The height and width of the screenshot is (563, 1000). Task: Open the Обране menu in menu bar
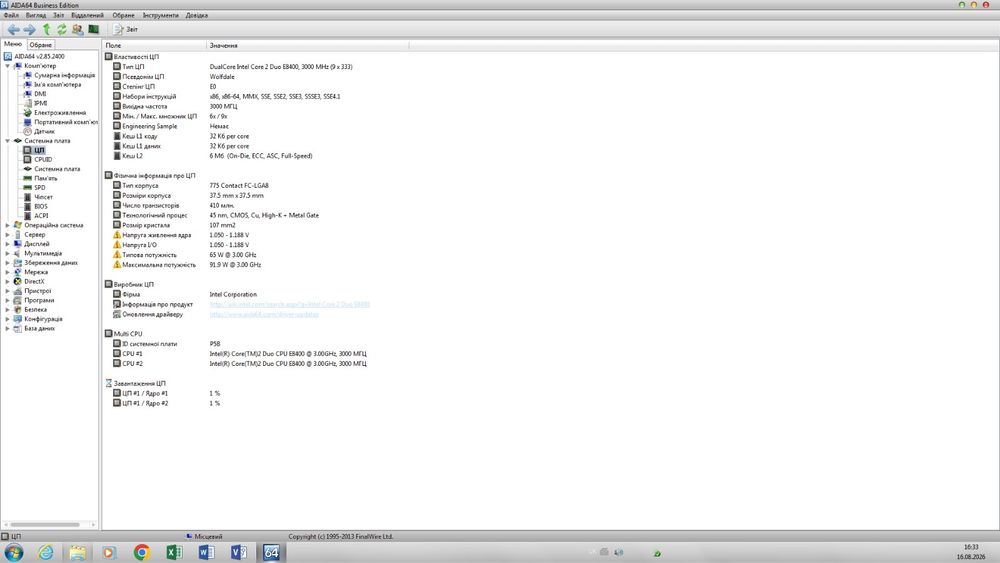[123, 15]
